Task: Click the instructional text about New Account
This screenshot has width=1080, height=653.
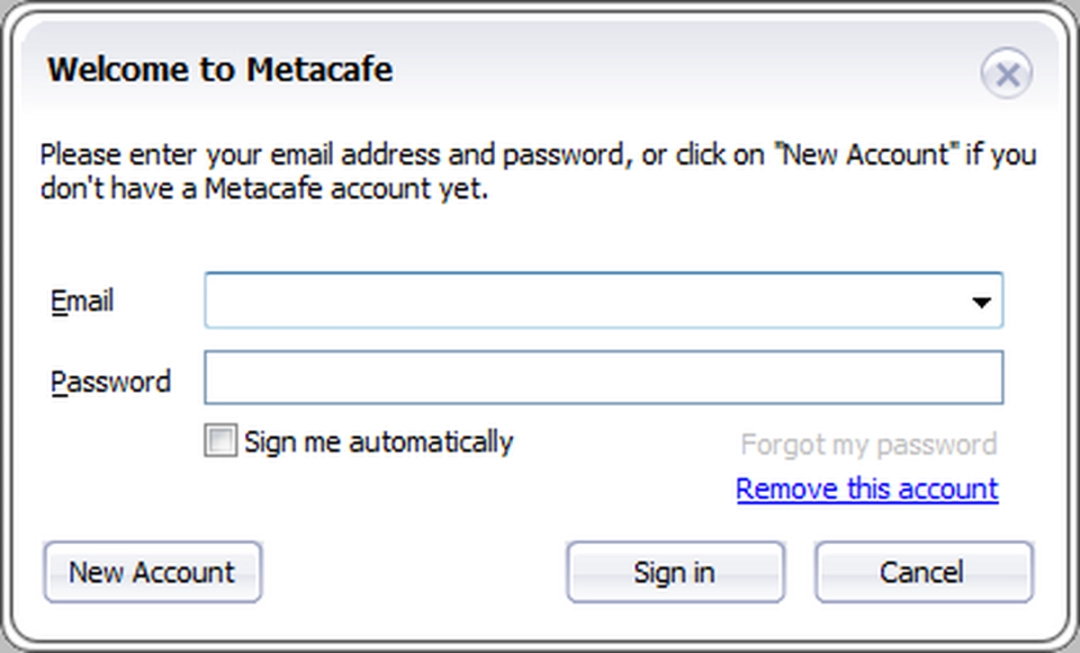Action: coord(538,170)
